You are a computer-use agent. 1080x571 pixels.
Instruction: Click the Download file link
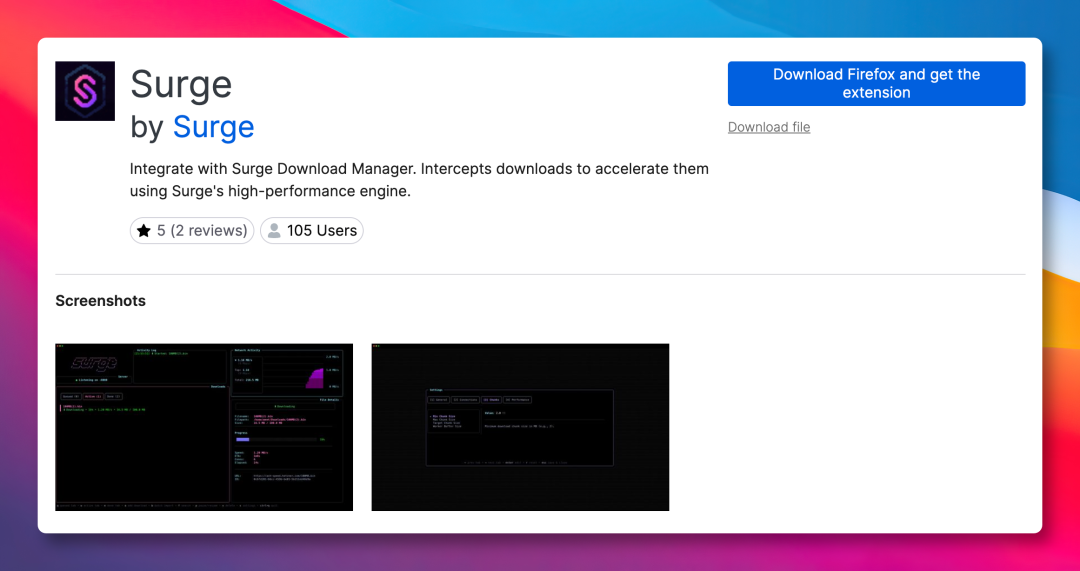[769, 127]
